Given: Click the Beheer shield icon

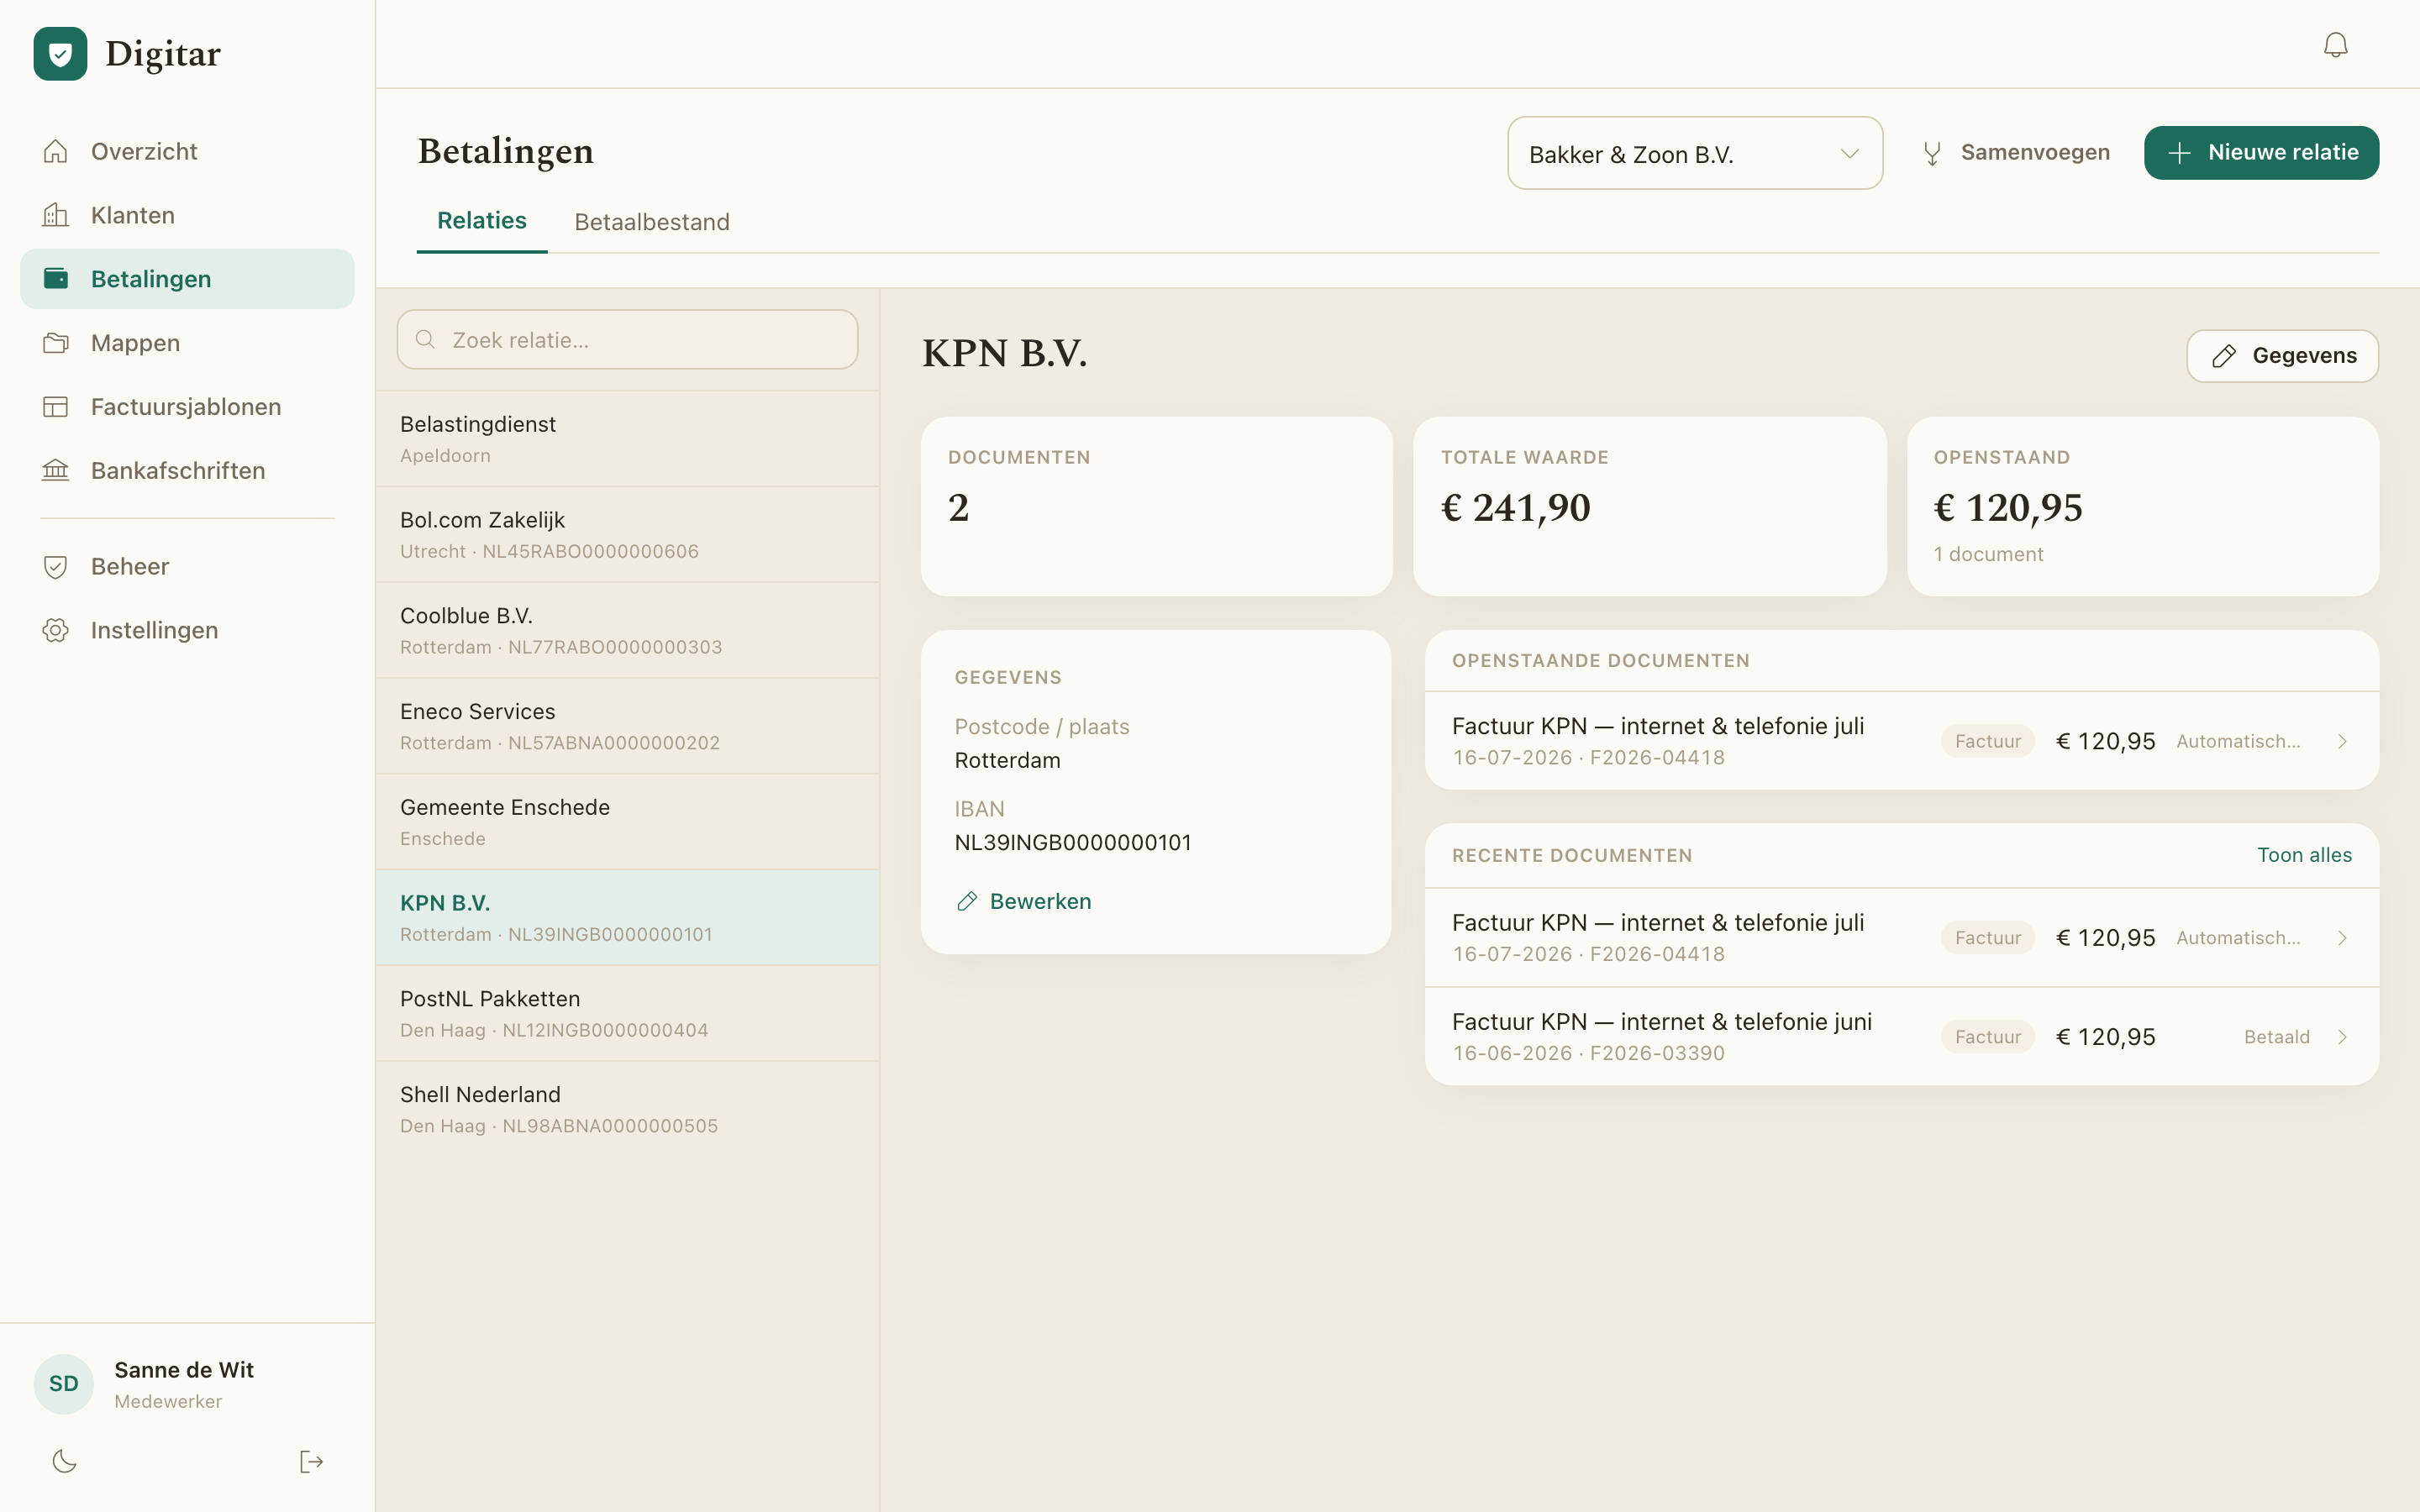Looking at the screenshot, I should pyautogui.click(x=56, y=566).
